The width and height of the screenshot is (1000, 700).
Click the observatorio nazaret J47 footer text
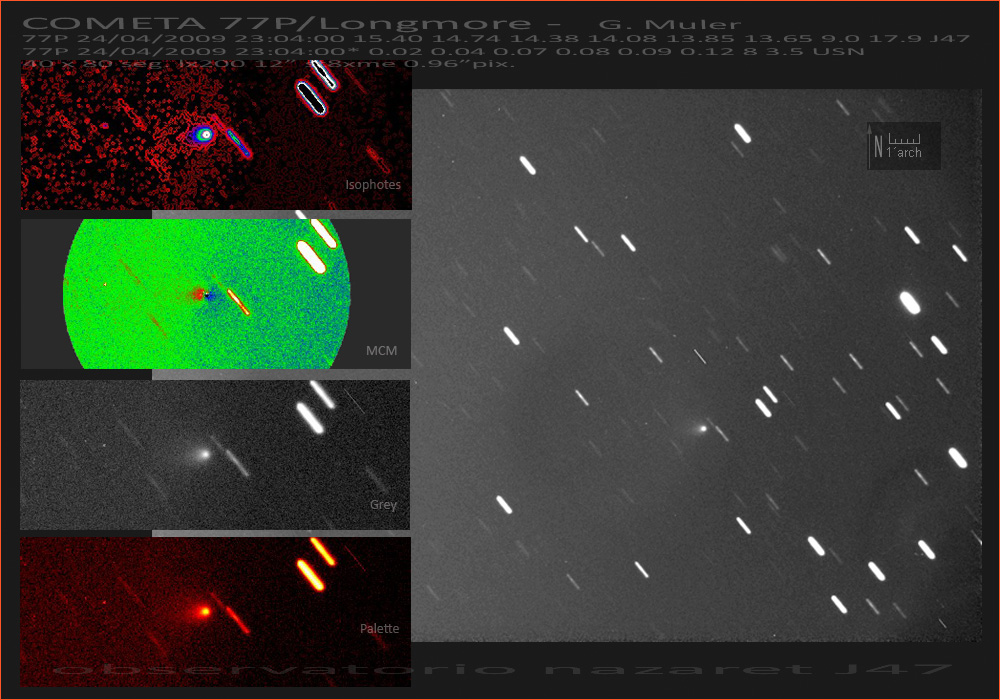(500, 668)
